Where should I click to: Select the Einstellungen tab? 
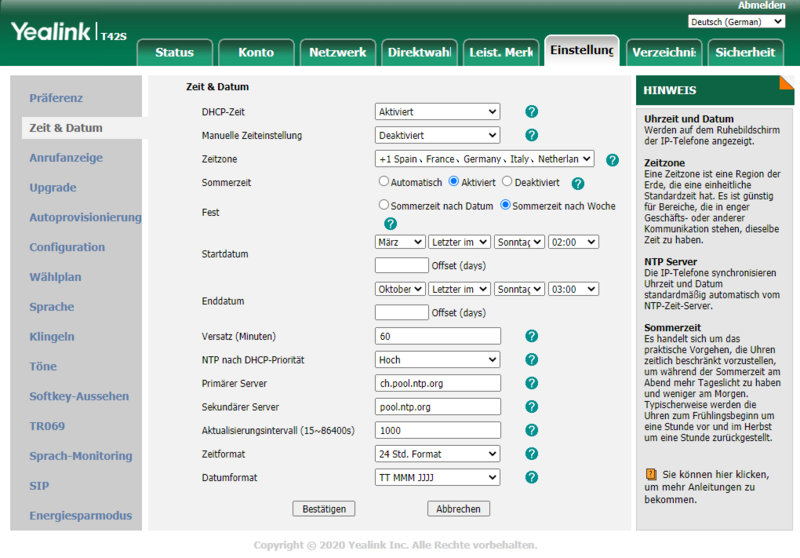[582, 50]
